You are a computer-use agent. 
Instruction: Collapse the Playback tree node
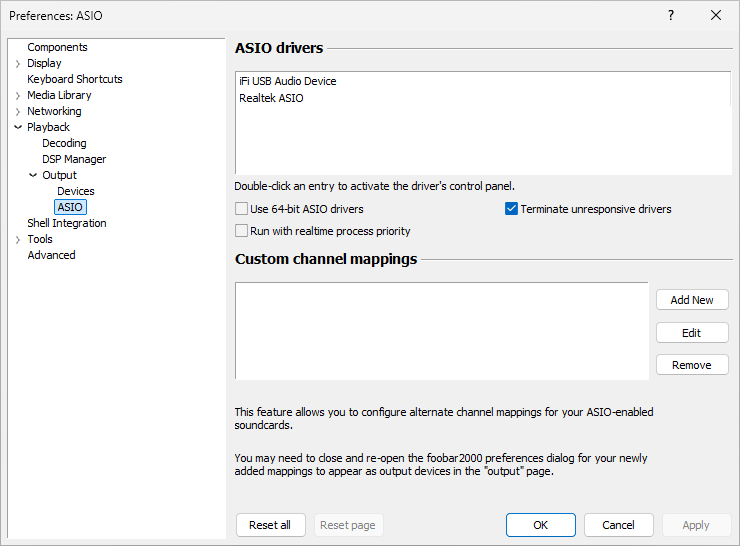click(x=18, y=127)
